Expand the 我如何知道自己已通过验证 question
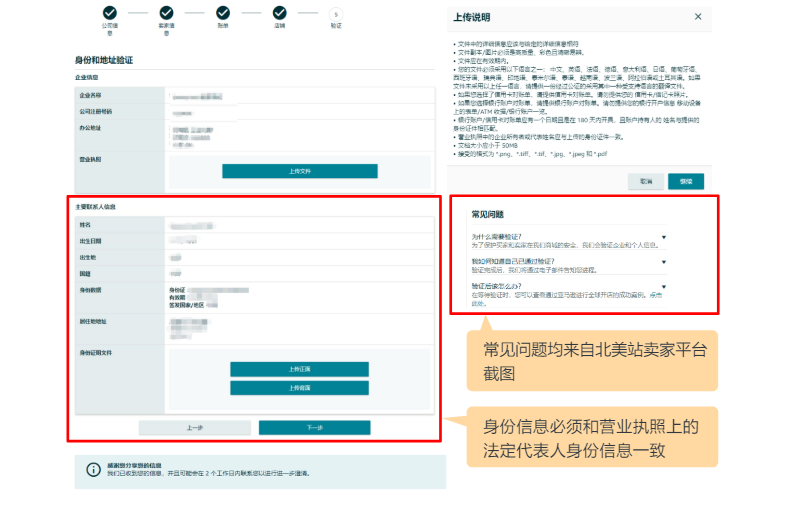 [x=663, y=260]
